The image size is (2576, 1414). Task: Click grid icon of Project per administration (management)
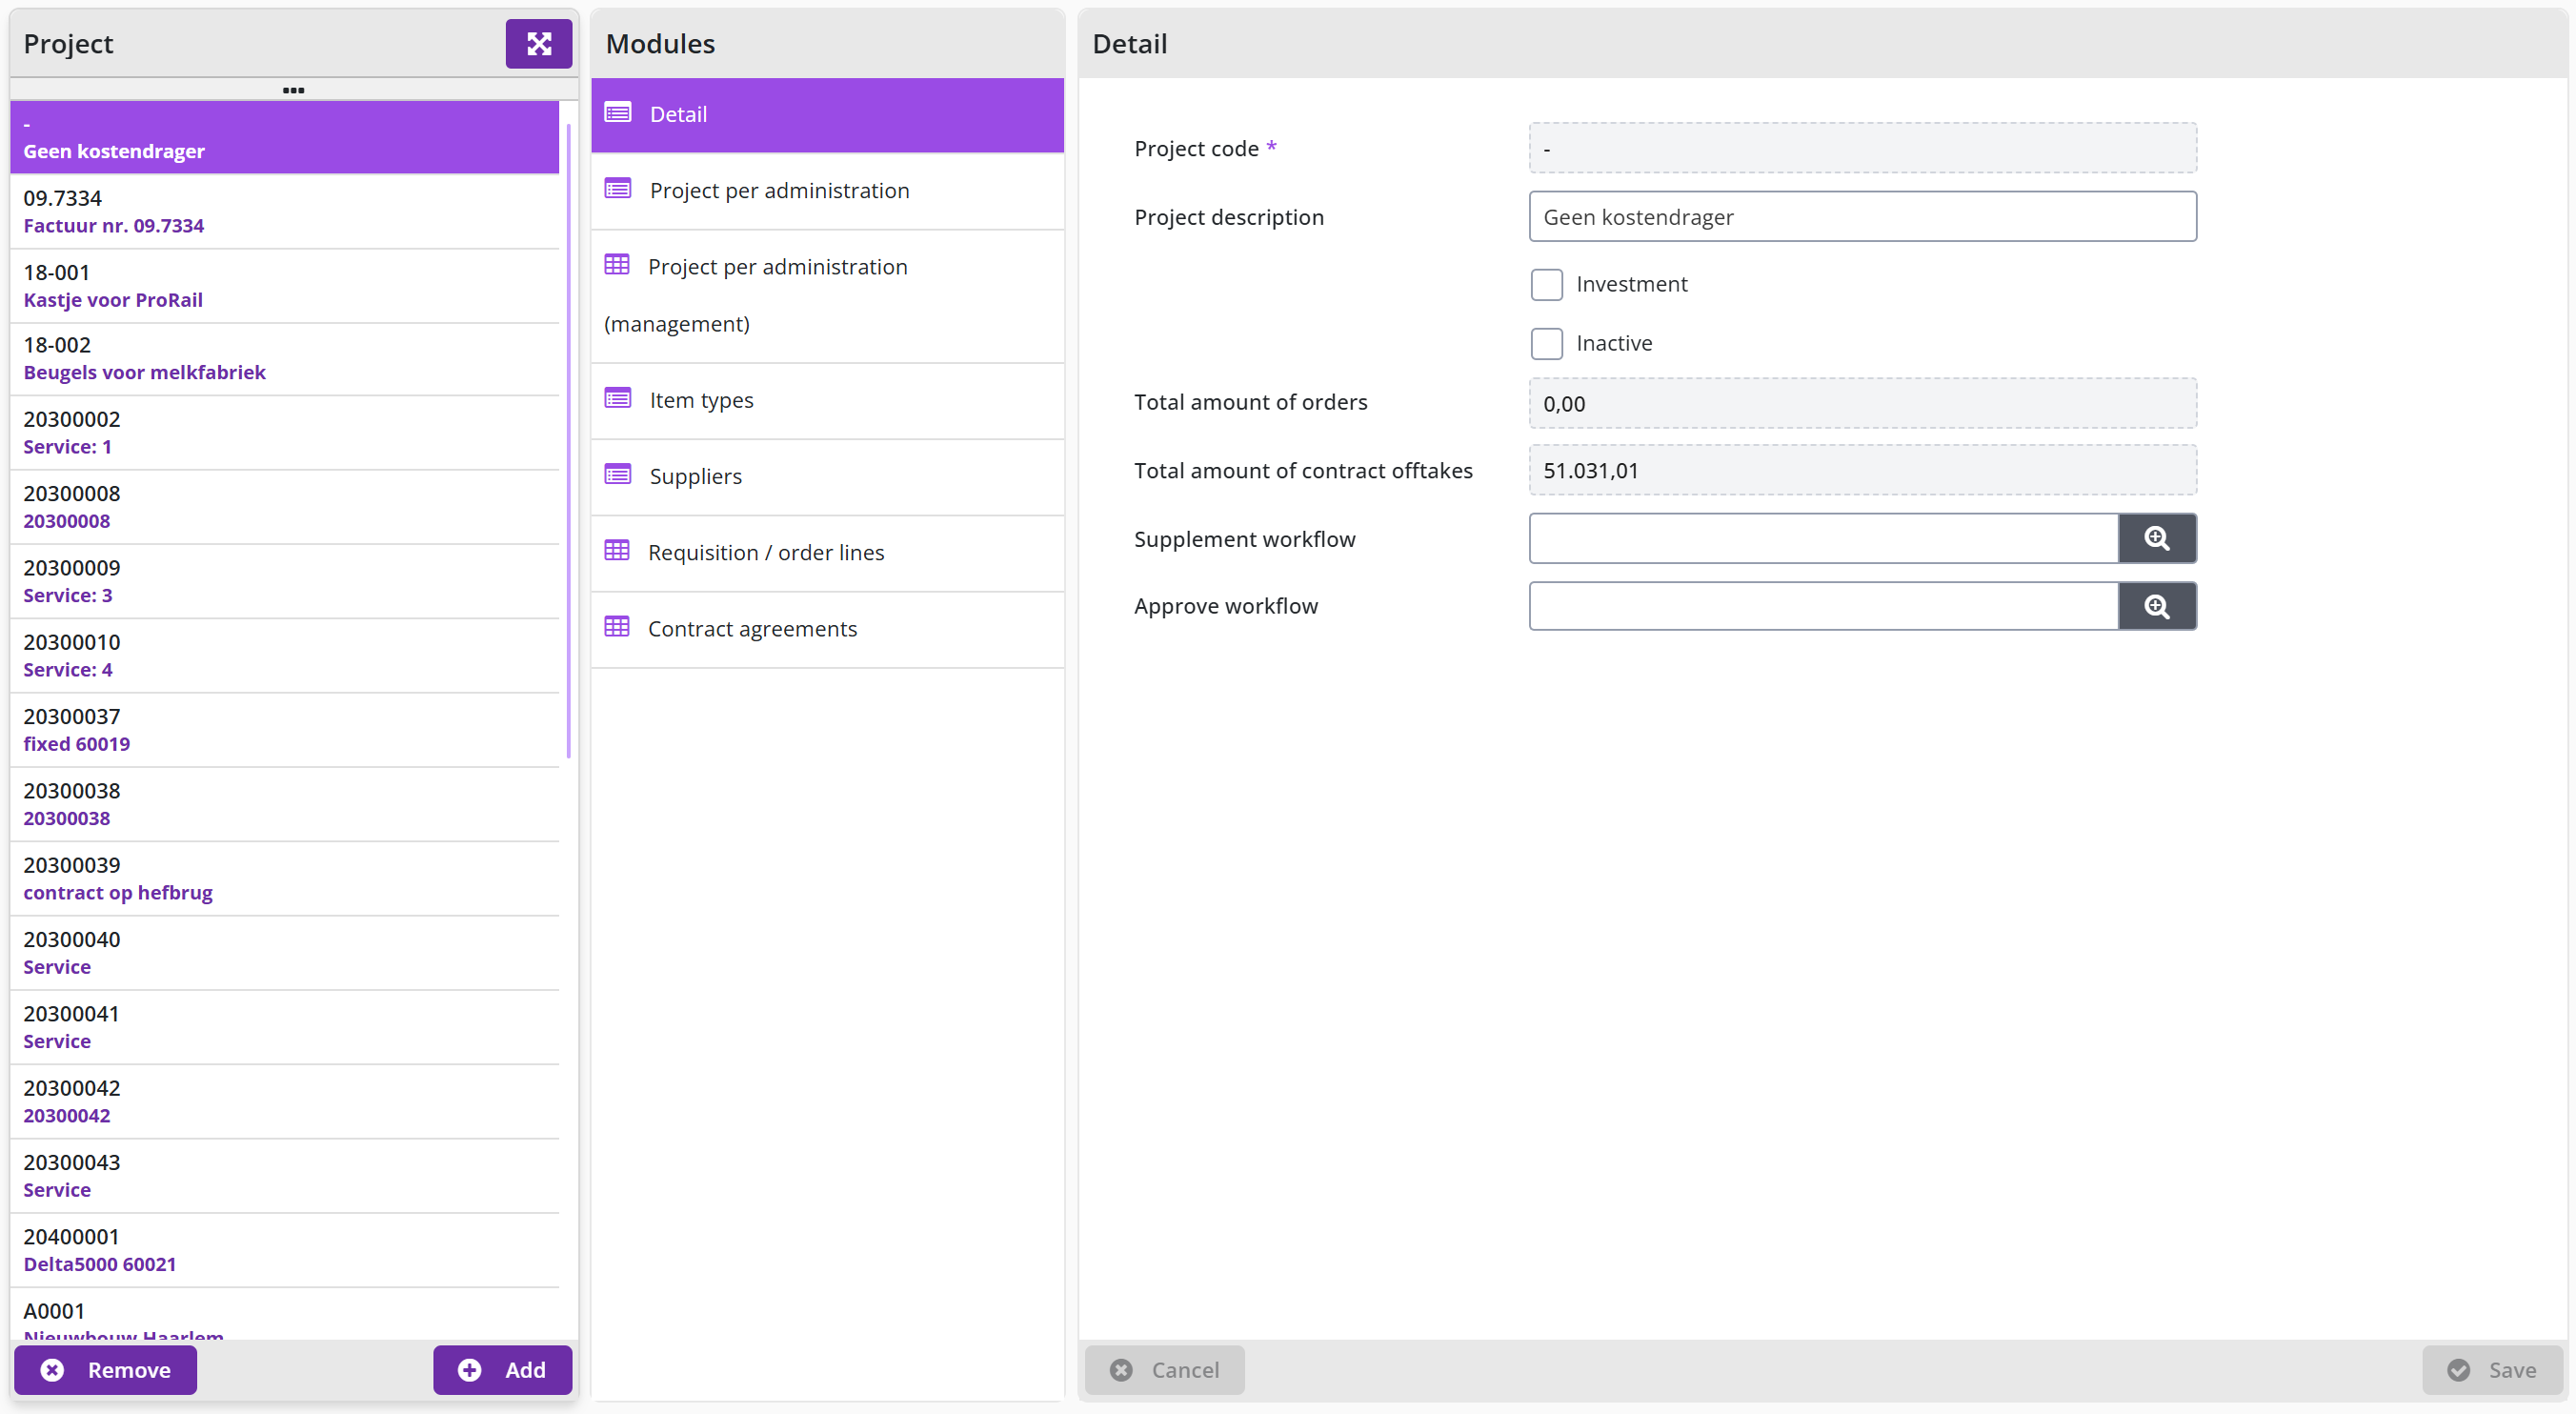click(x=617, y=265)
